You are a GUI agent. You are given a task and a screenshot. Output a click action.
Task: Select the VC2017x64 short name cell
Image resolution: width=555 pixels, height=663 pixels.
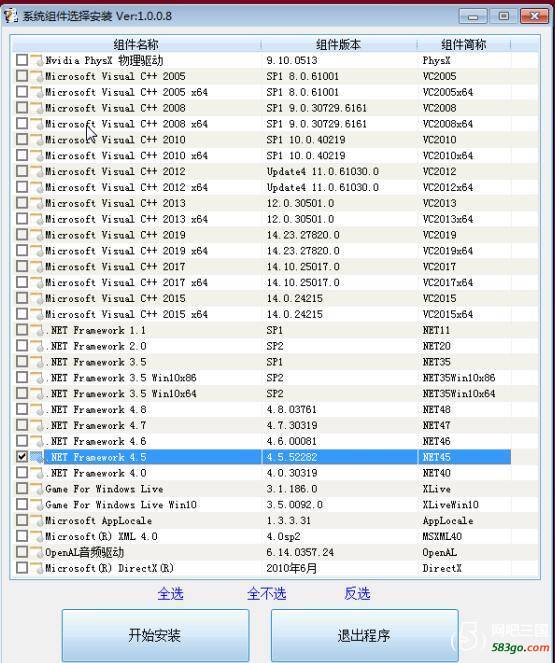[448, 282]
